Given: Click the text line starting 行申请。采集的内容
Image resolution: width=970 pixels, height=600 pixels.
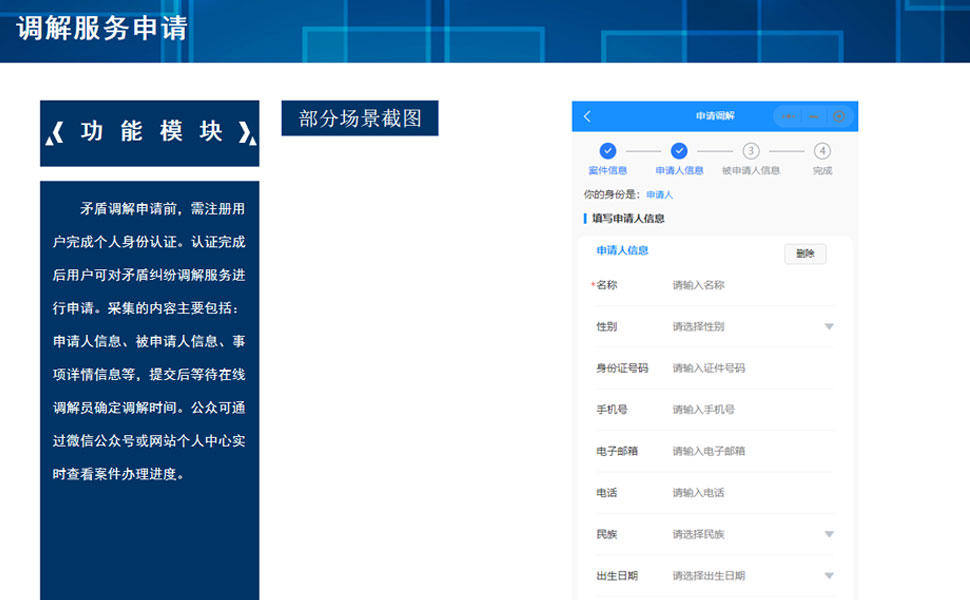Looking at the screenshot, I should pos(145,308).
